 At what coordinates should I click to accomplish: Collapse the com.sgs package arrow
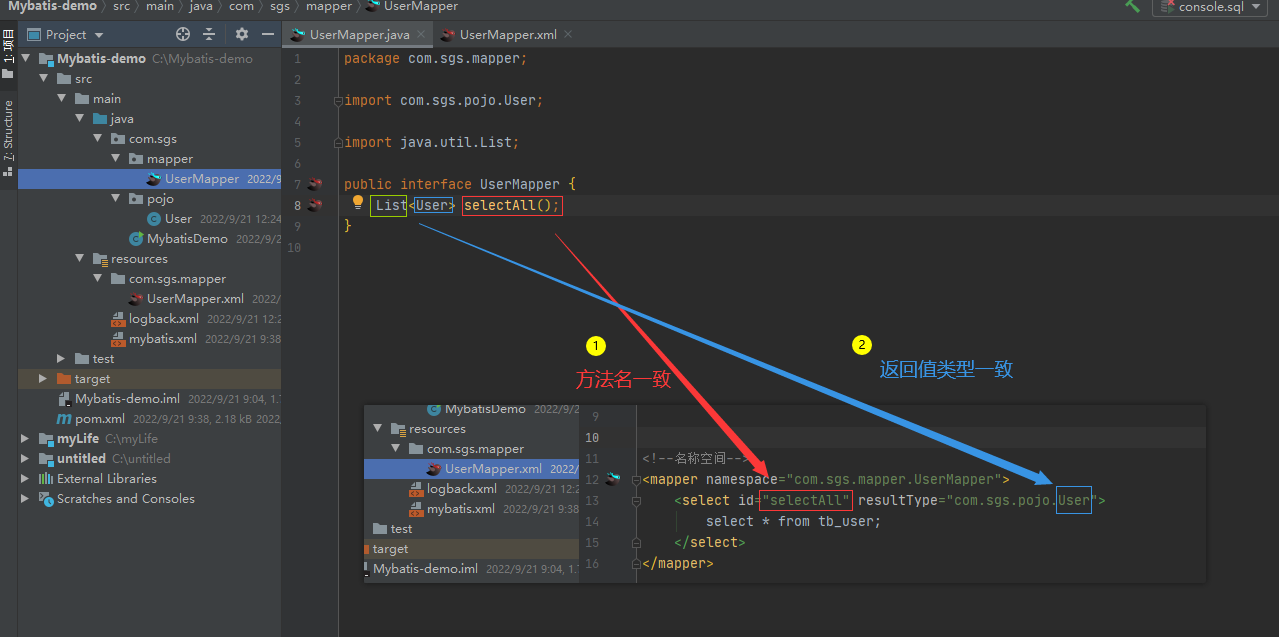pyautogui.click(x=97, y=138)
